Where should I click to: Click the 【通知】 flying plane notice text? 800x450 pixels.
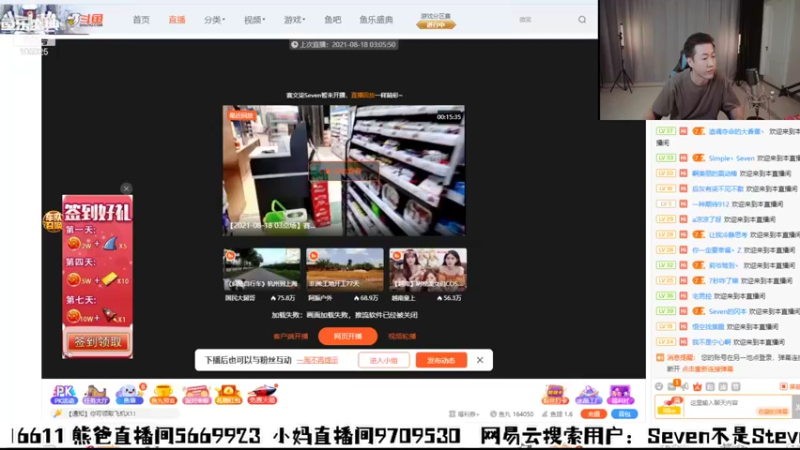coord(102,413)
